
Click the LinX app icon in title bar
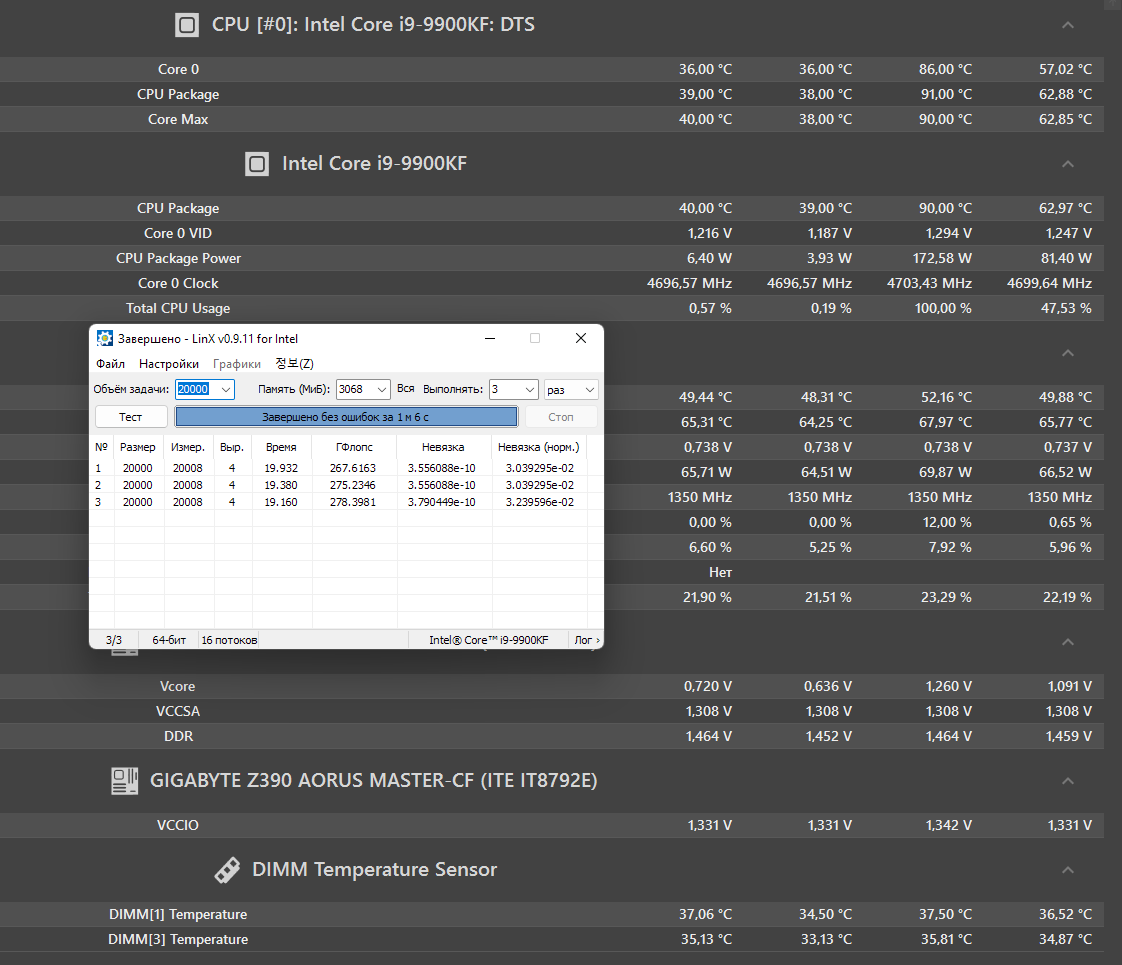pos(105,338)
